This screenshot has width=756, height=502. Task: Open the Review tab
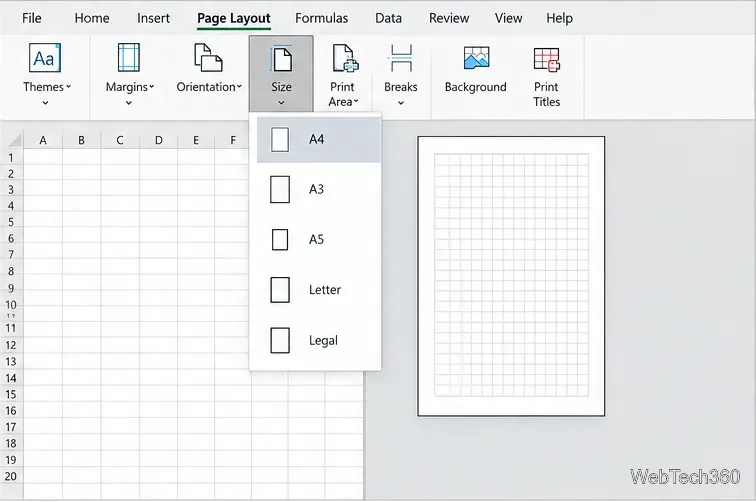click(449, 18)
